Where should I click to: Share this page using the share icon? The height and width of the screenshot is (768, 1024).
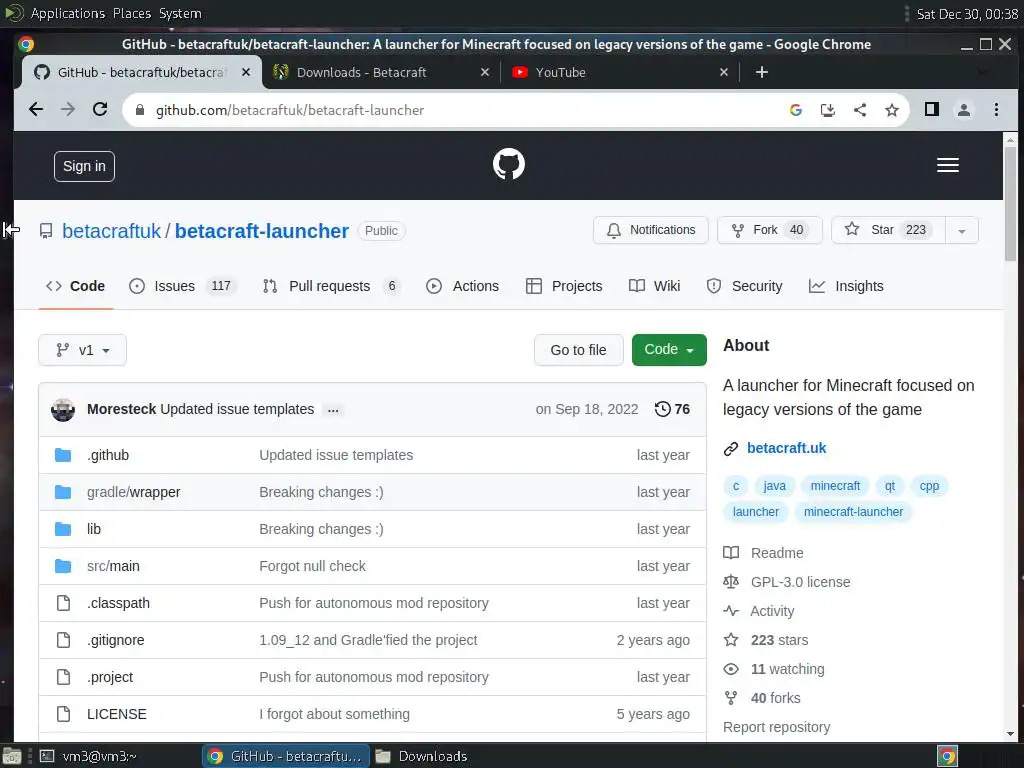(x=860, y=110)
